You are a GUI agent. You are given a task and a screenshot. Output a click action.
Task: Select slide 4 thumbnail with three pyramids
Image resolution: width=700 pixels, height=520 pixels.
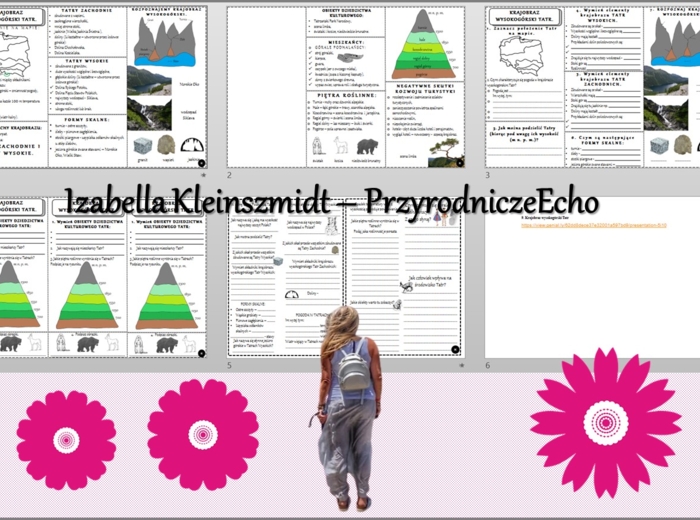pos(104,277)
